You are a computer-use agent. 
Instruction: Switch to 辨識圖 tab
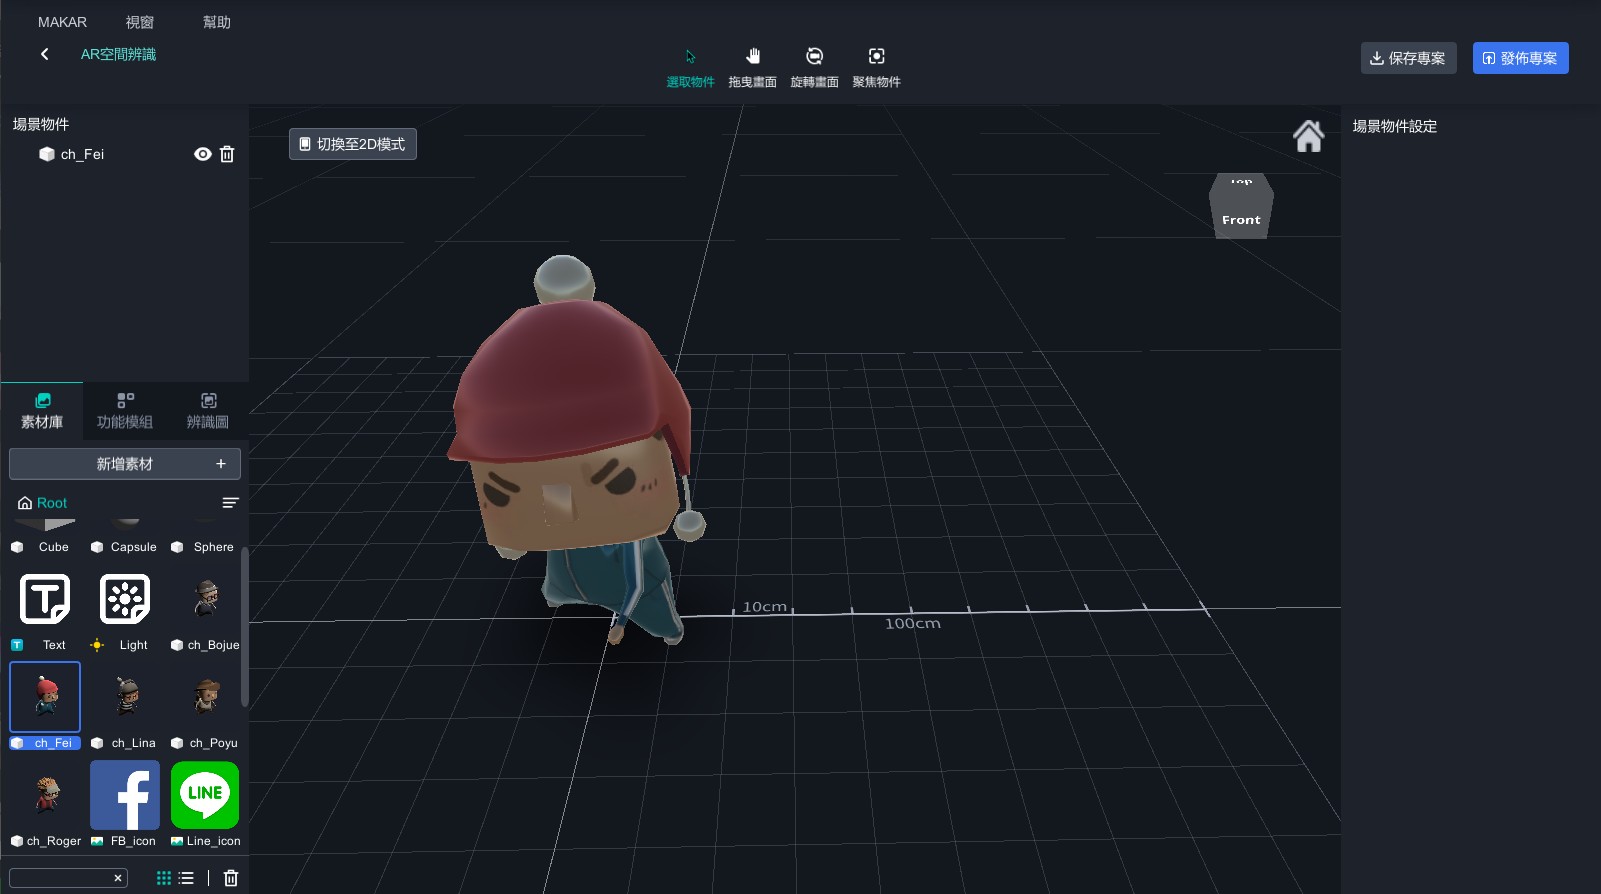tap(208, 411)
